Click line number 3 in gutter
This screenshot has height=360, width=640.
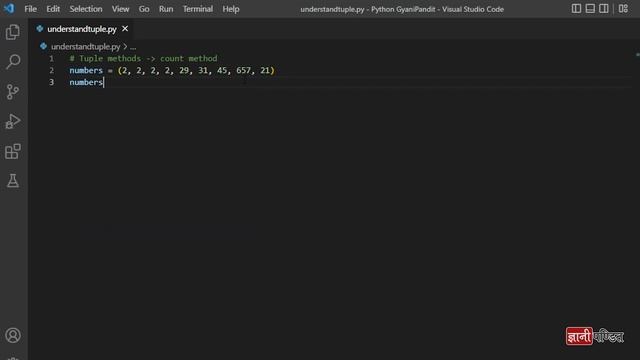pos(51,82)
